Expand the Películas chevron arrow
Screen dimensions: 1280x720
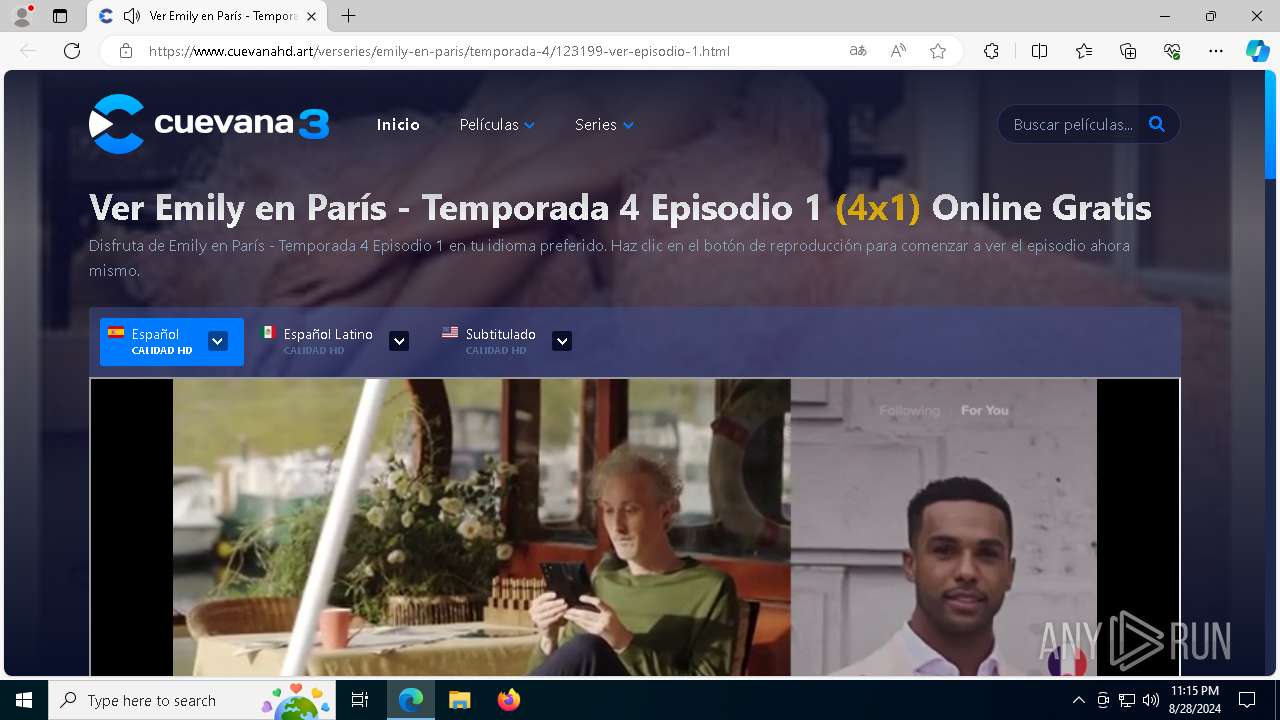tap(529, 125)
